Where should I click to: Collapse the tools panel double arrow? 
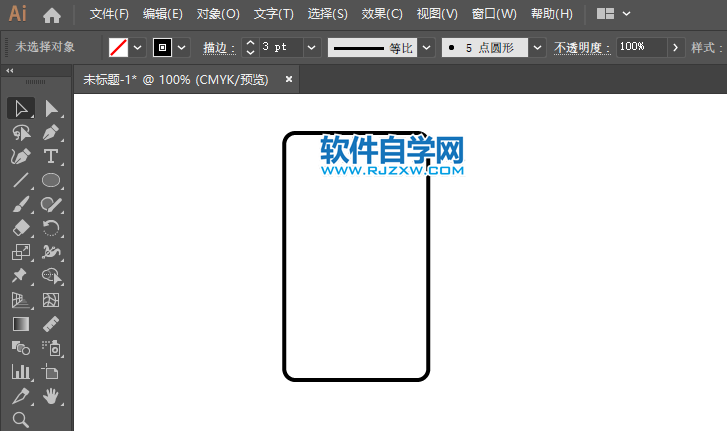click(x=10, y=71)
